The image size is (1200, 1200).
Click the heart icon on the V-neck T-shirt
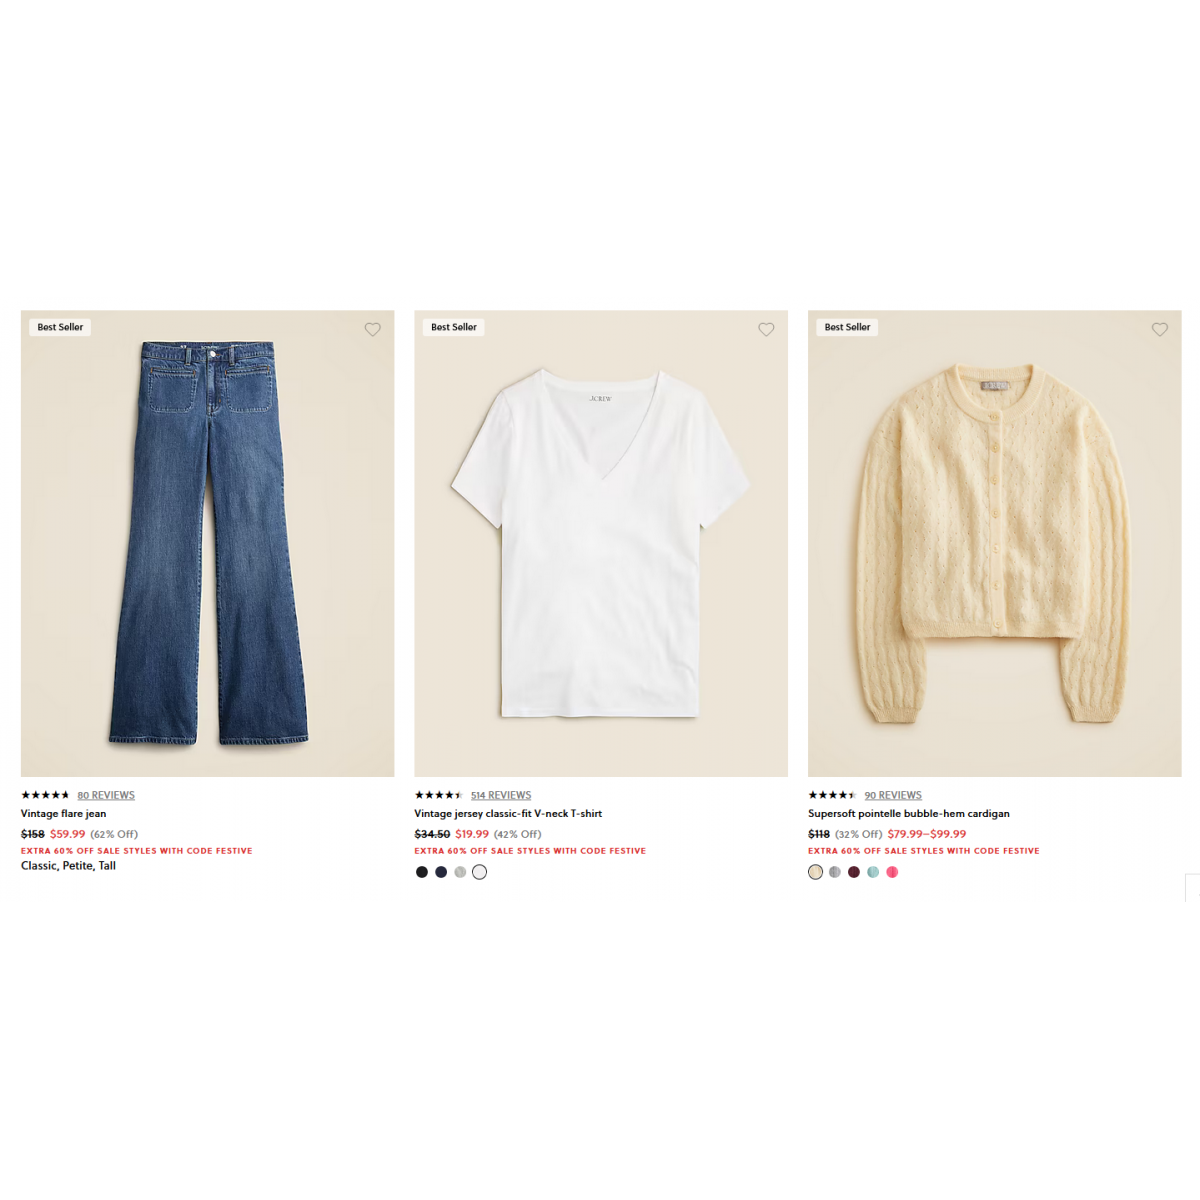766,329
